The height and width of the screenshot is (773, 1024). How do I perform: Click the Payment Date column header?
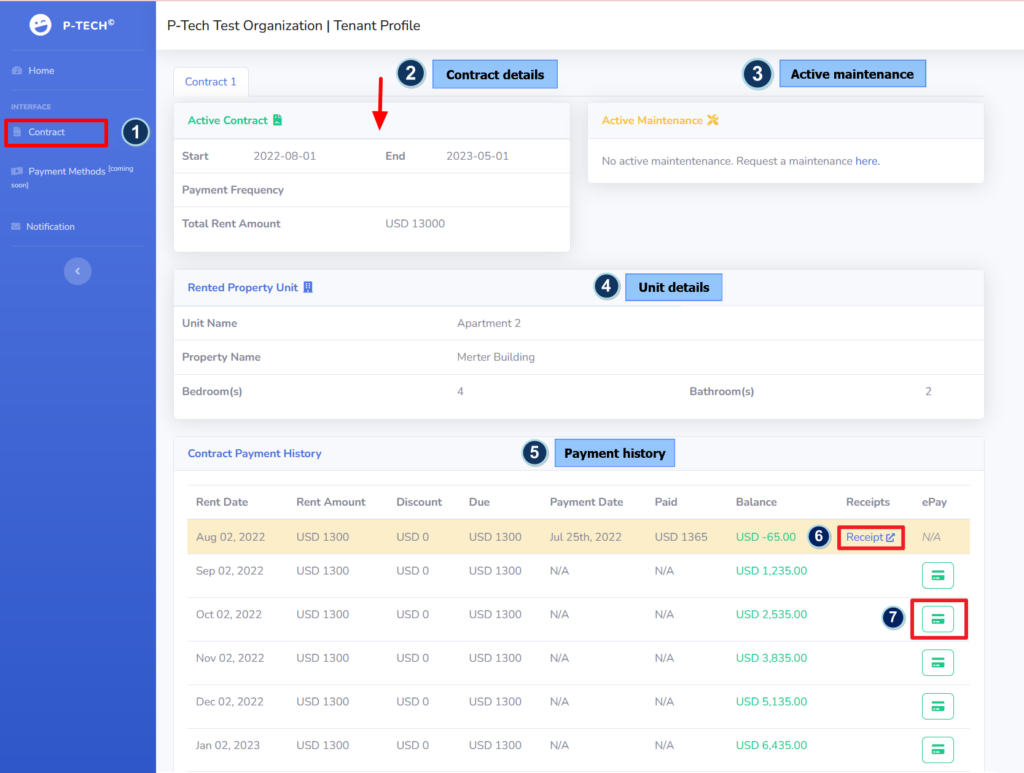[586, 502]
